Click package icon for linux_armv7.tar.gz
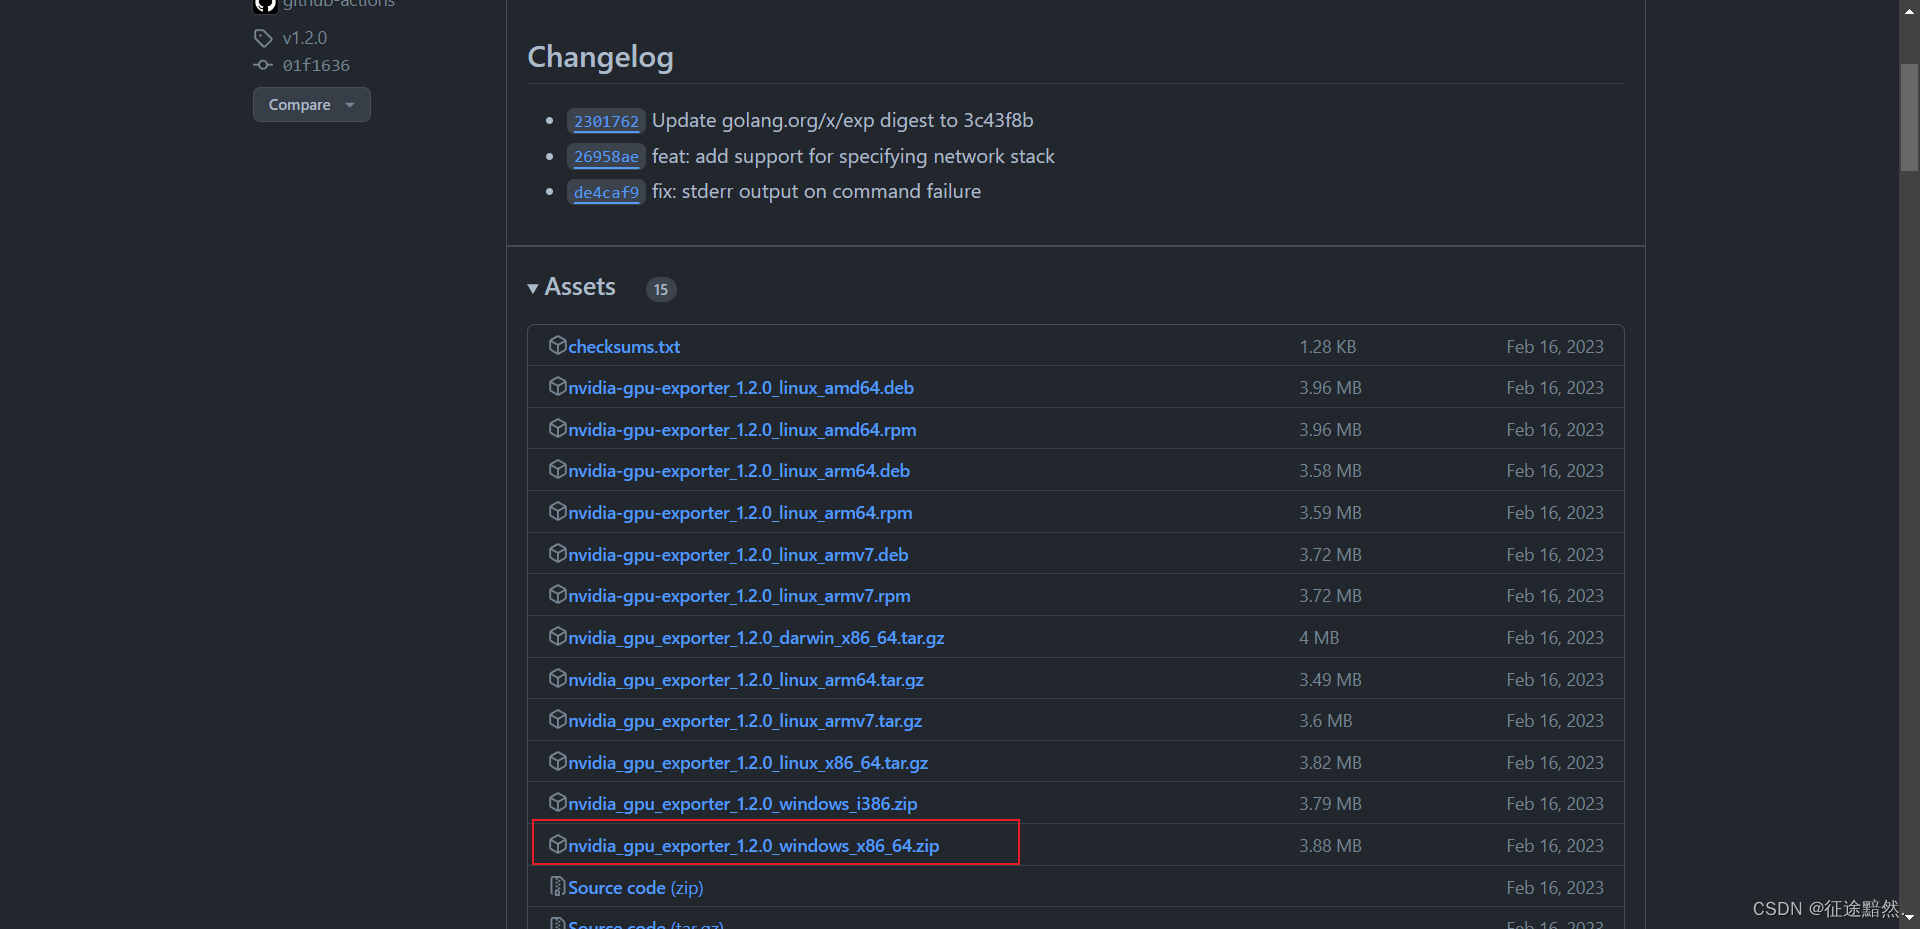1920x929 pixels. (558, 719)
